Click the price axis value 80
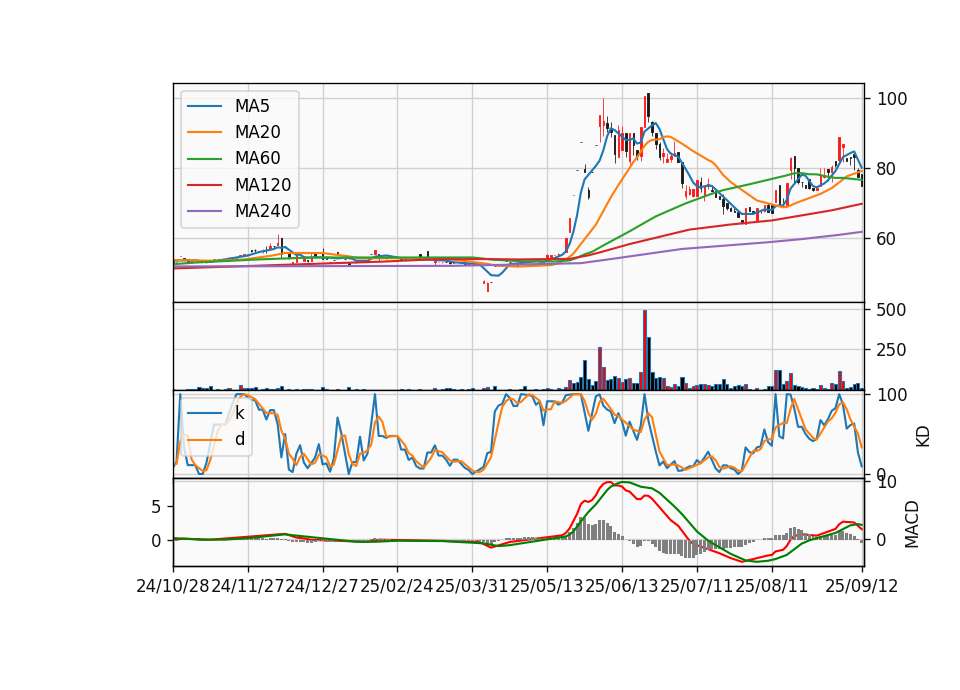Screen dimensions: 960x690 click(x=887, y=169)
